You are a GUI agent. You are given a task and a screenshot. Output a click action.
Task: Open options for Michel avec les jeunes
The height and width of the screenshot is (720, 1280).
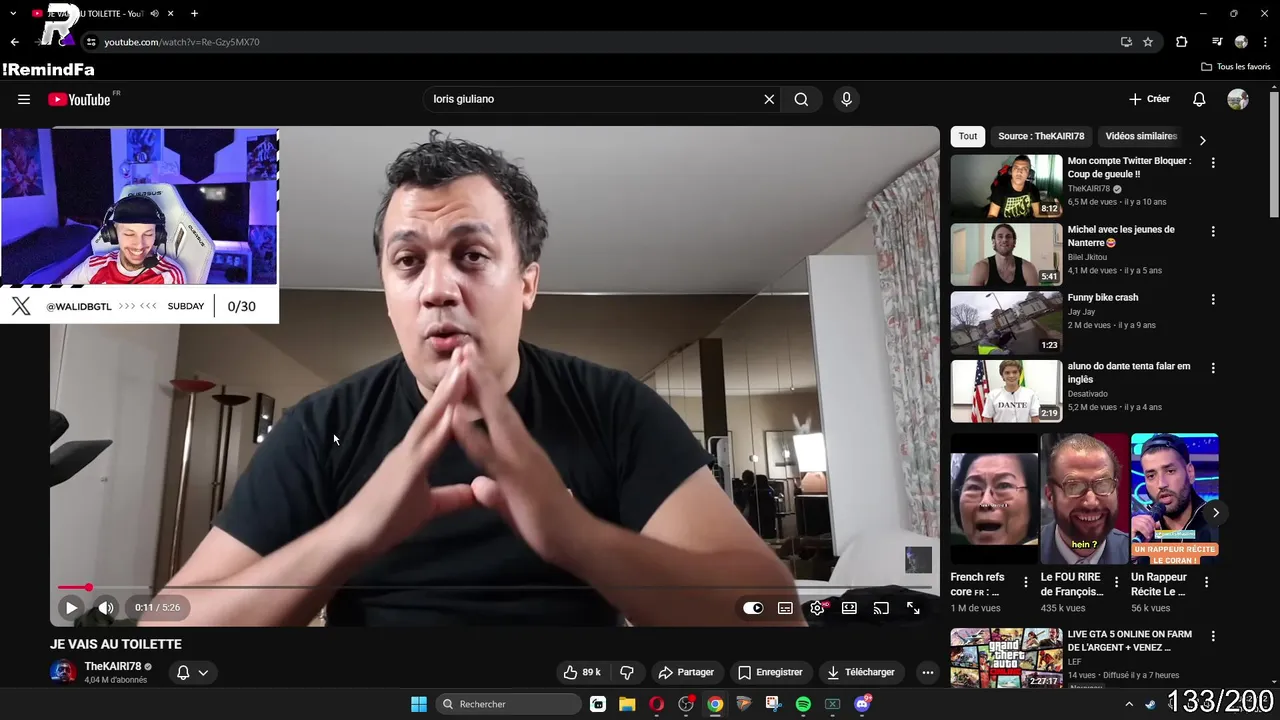(1213, 231)
